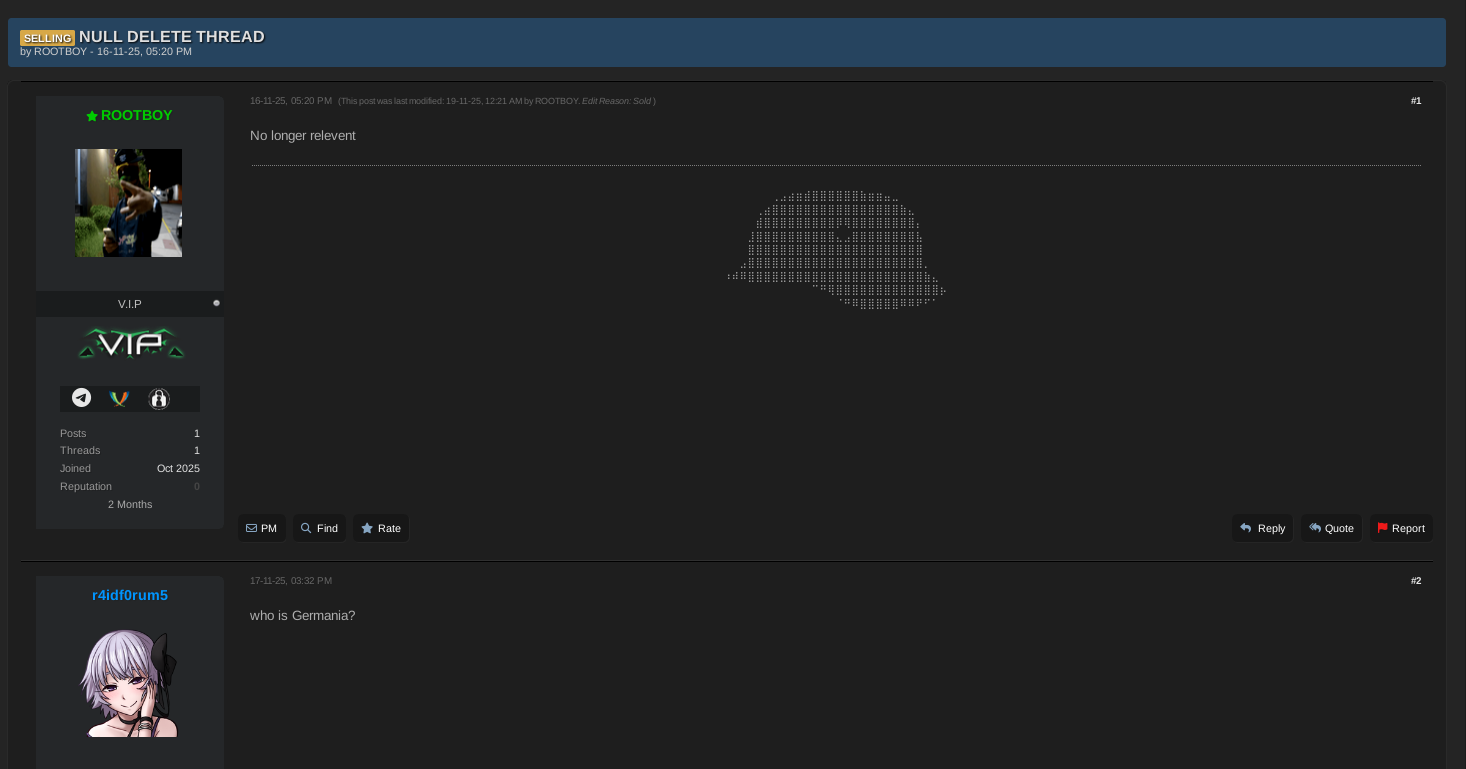This screenshot has width=1466, height=769.
Task: Click the padlock privacy icon
Action: [159, 397]
